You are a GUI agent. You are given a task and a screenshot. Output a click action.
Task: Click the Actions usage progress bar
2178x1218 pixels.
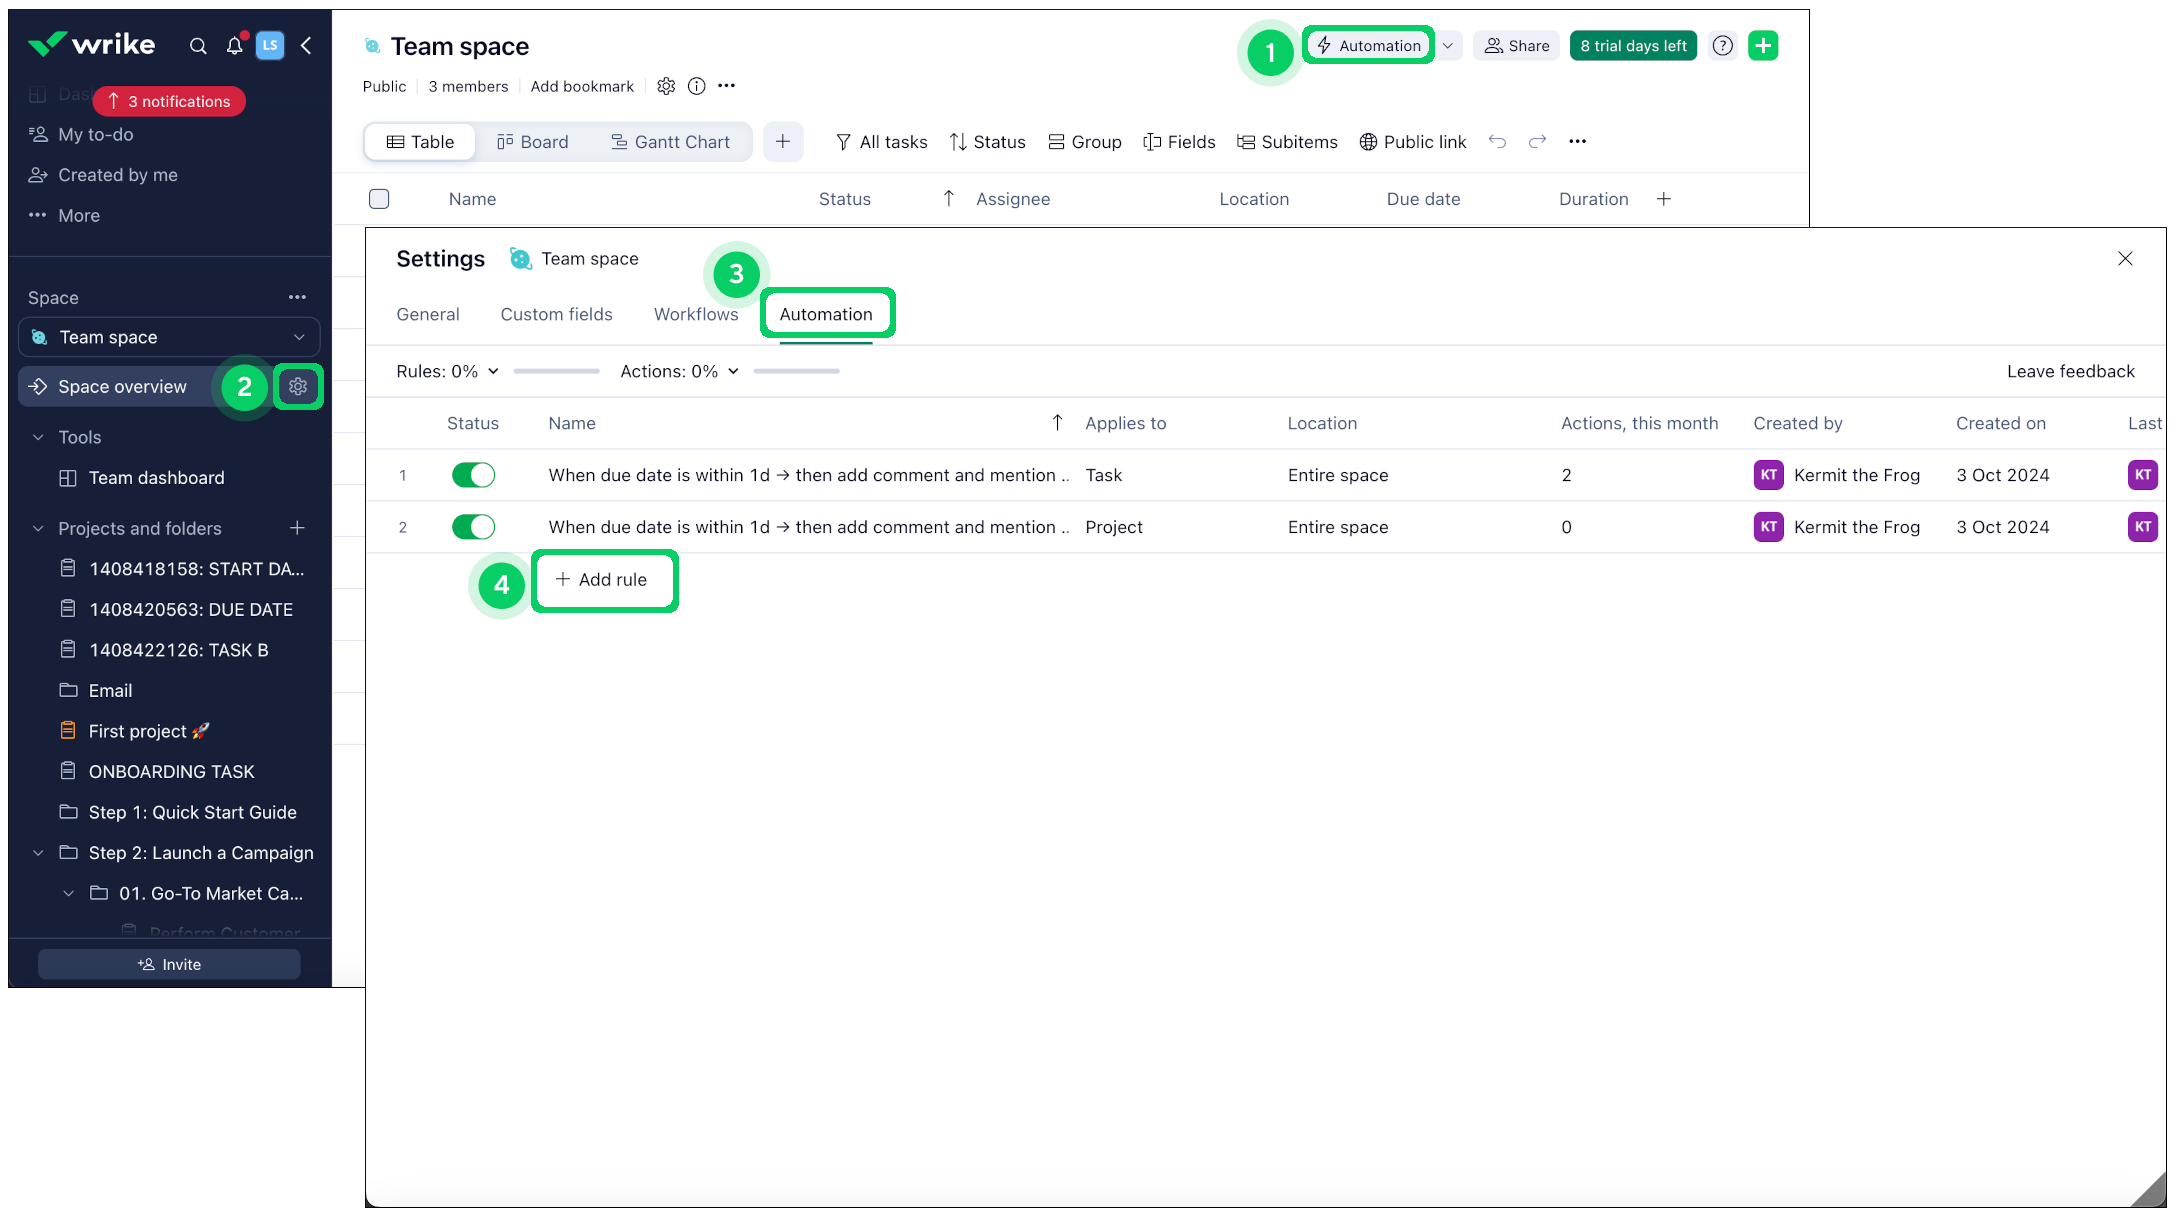coord(796,371)
